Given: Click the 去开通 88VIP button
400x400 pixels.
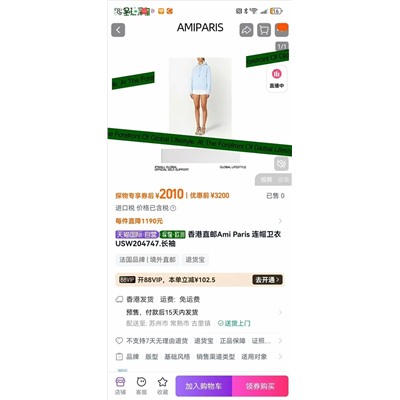Looking at the screenshot, I should coord(267,280).
